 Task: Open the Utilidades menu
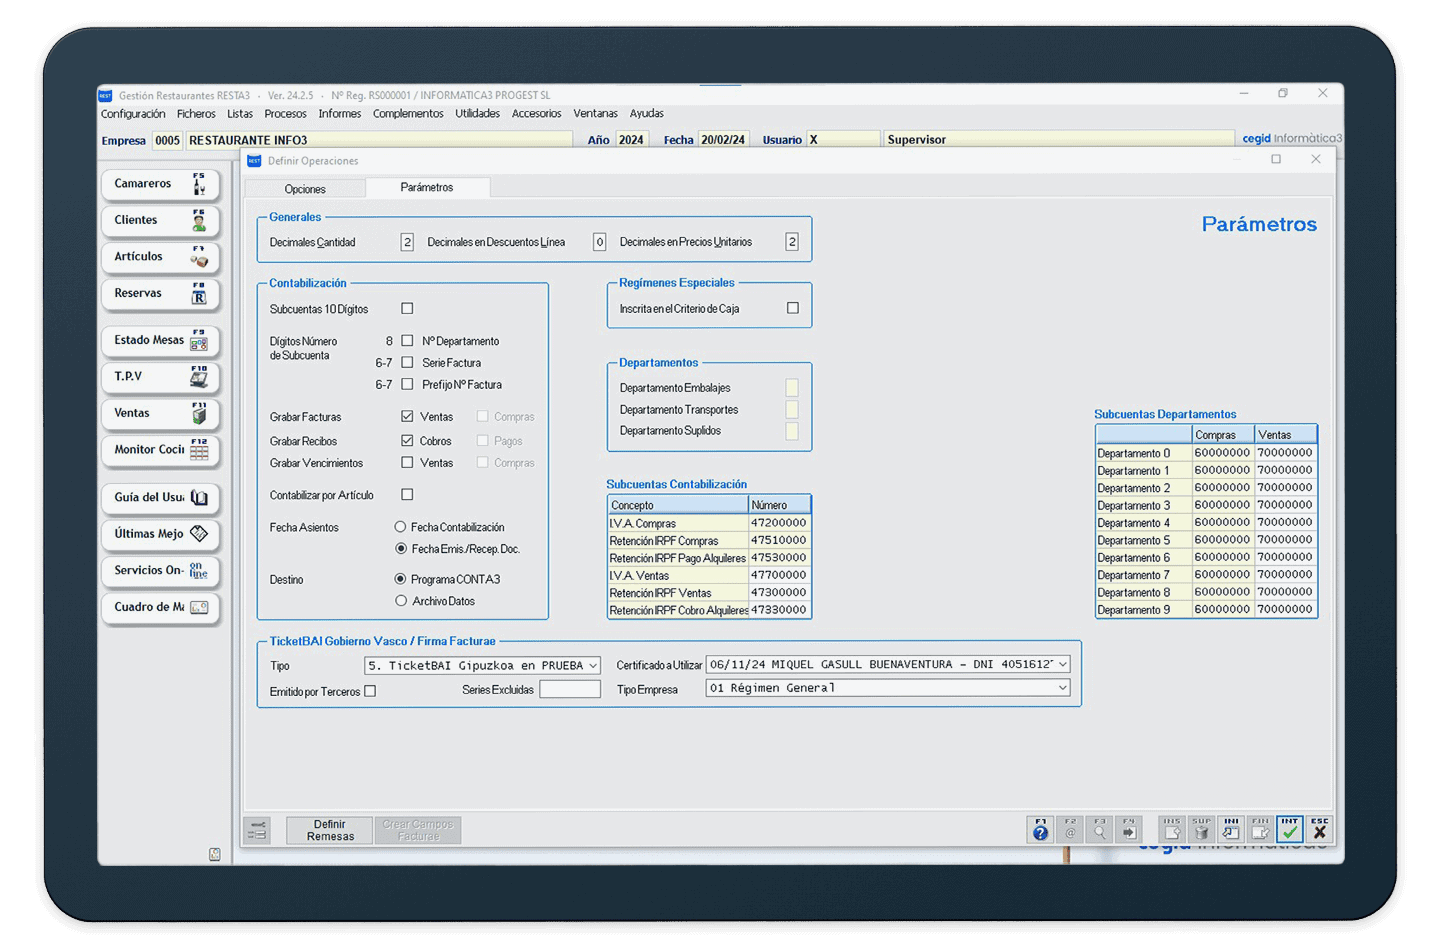477,114
